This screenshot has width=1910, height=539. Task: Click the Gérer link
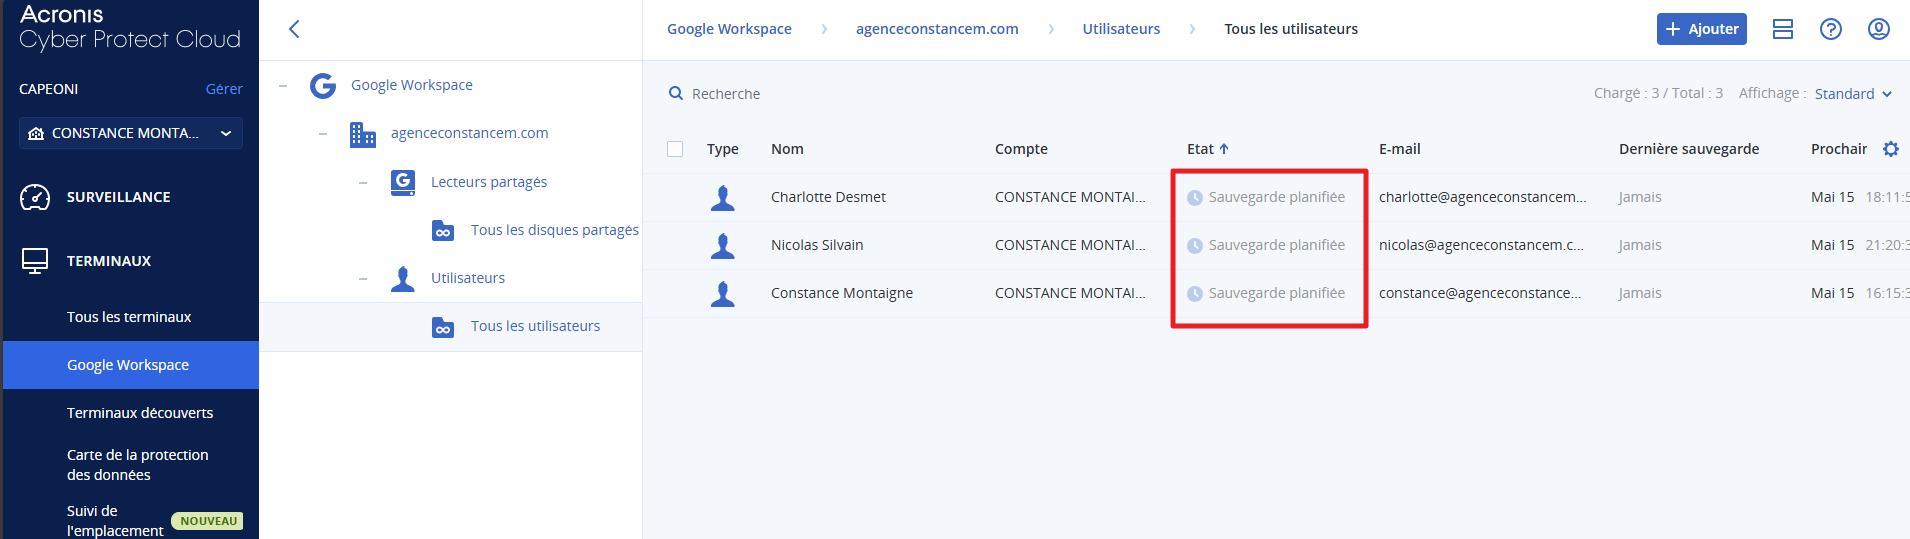point(224,89)
